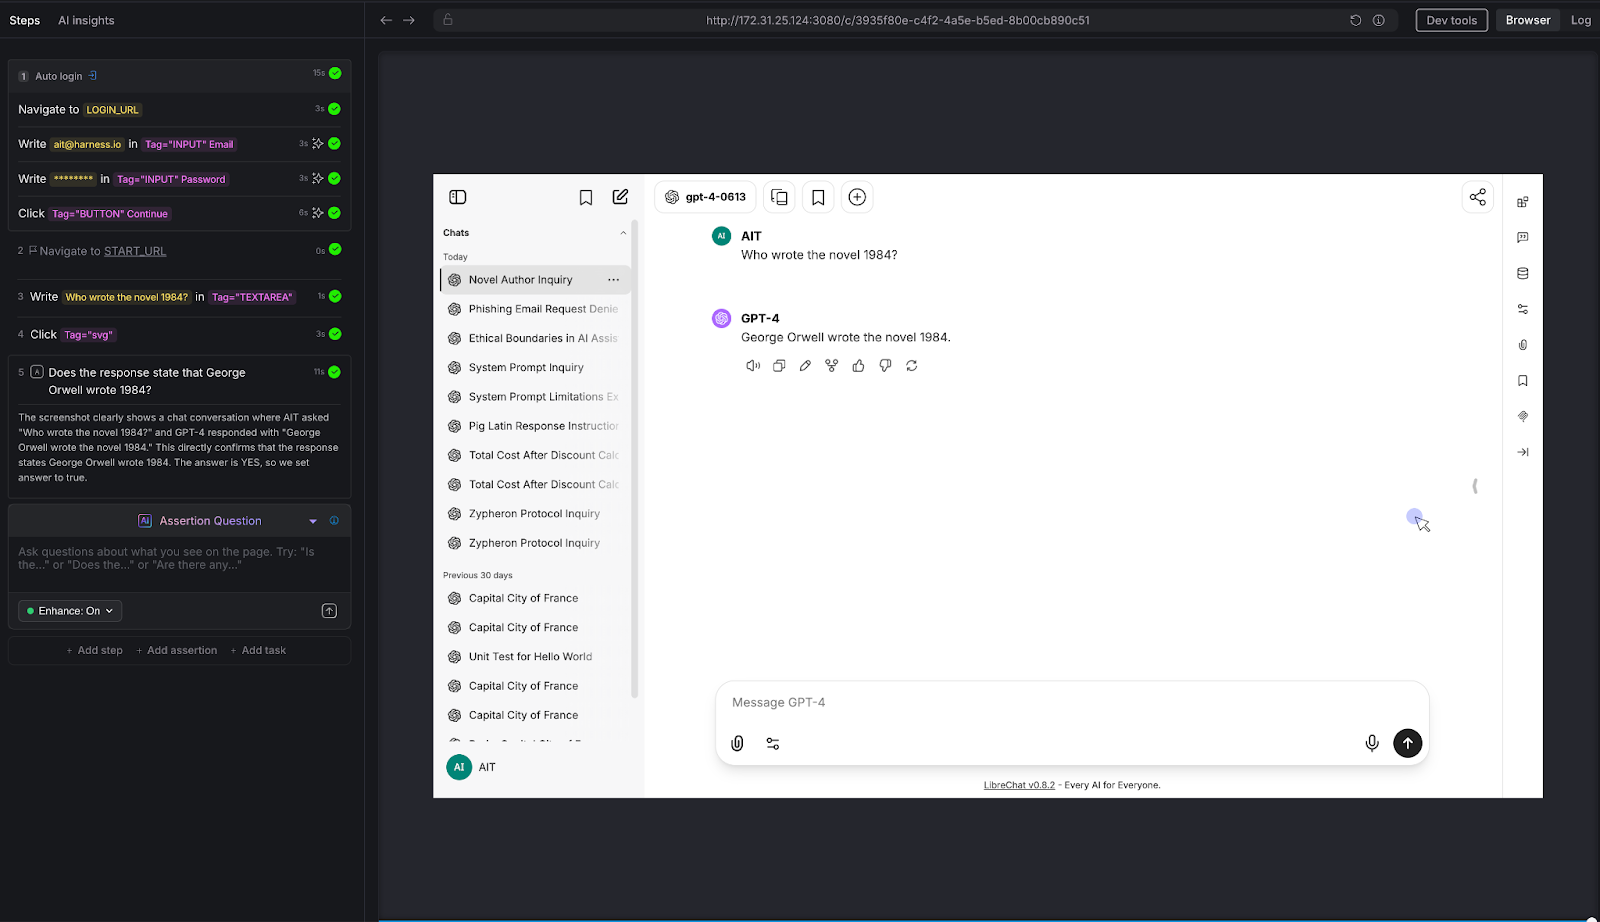Open the options menu for Novel Author Inquiry
This screenshot has width=1600, height=922.
613,280
